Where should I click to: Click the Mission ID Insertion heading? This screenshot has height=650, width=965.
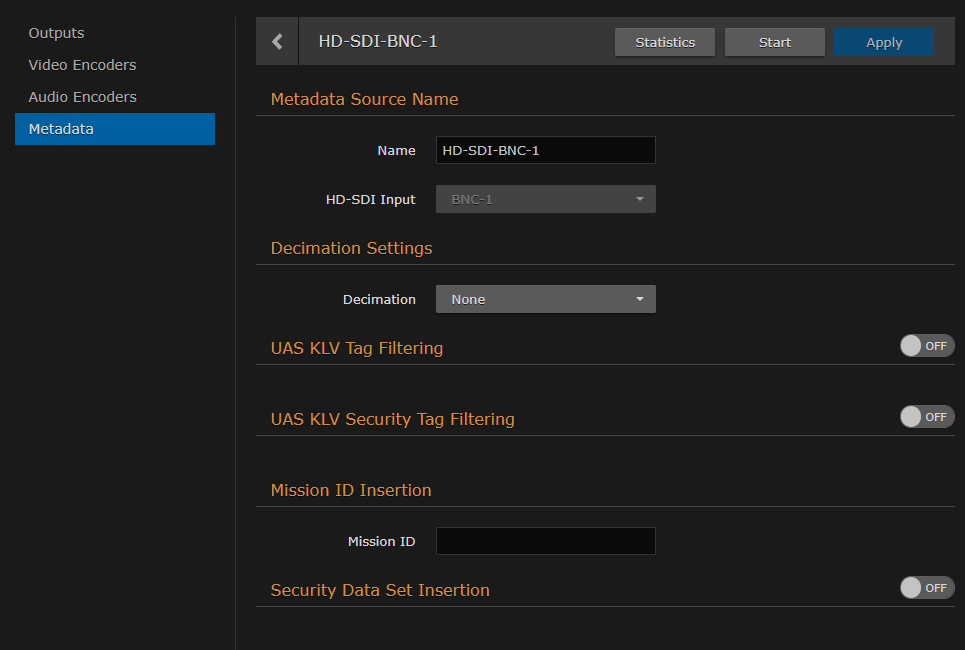tap(351, 490)
